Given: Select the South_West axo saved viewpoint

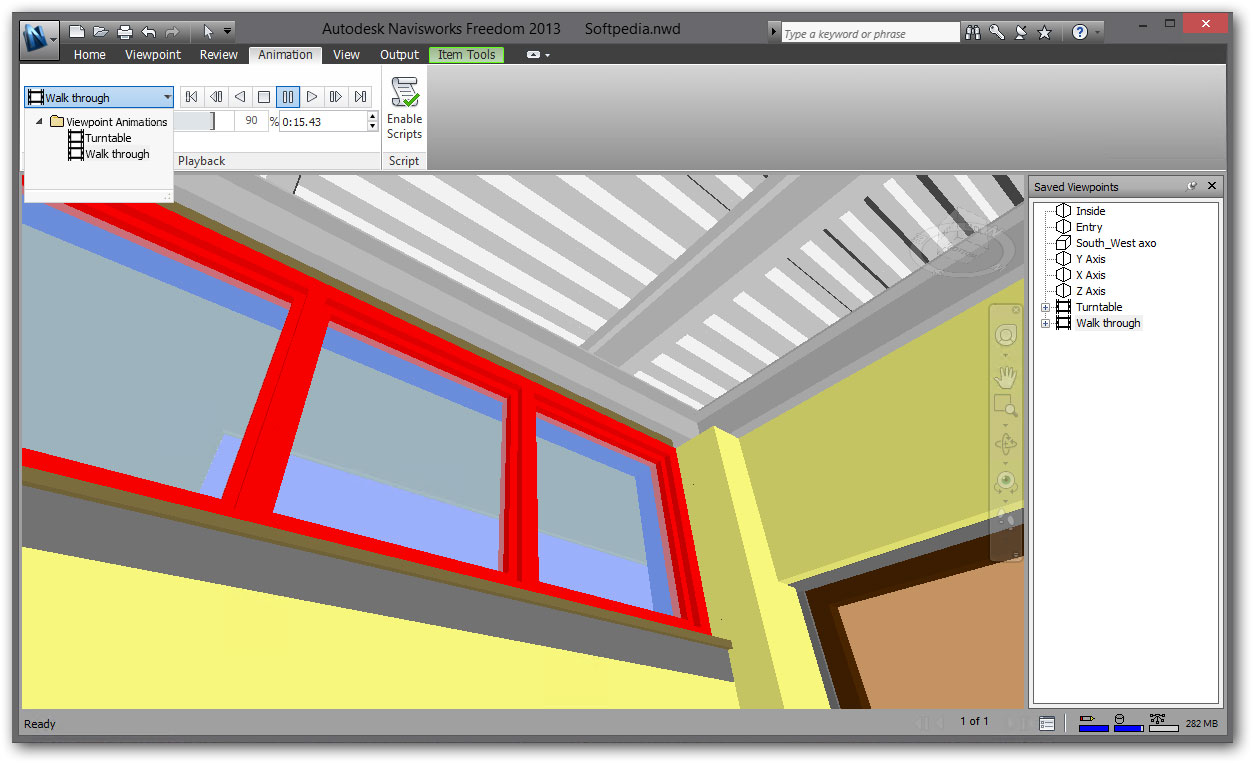Looking at the screenshot, I should (x=1115, y=243).
